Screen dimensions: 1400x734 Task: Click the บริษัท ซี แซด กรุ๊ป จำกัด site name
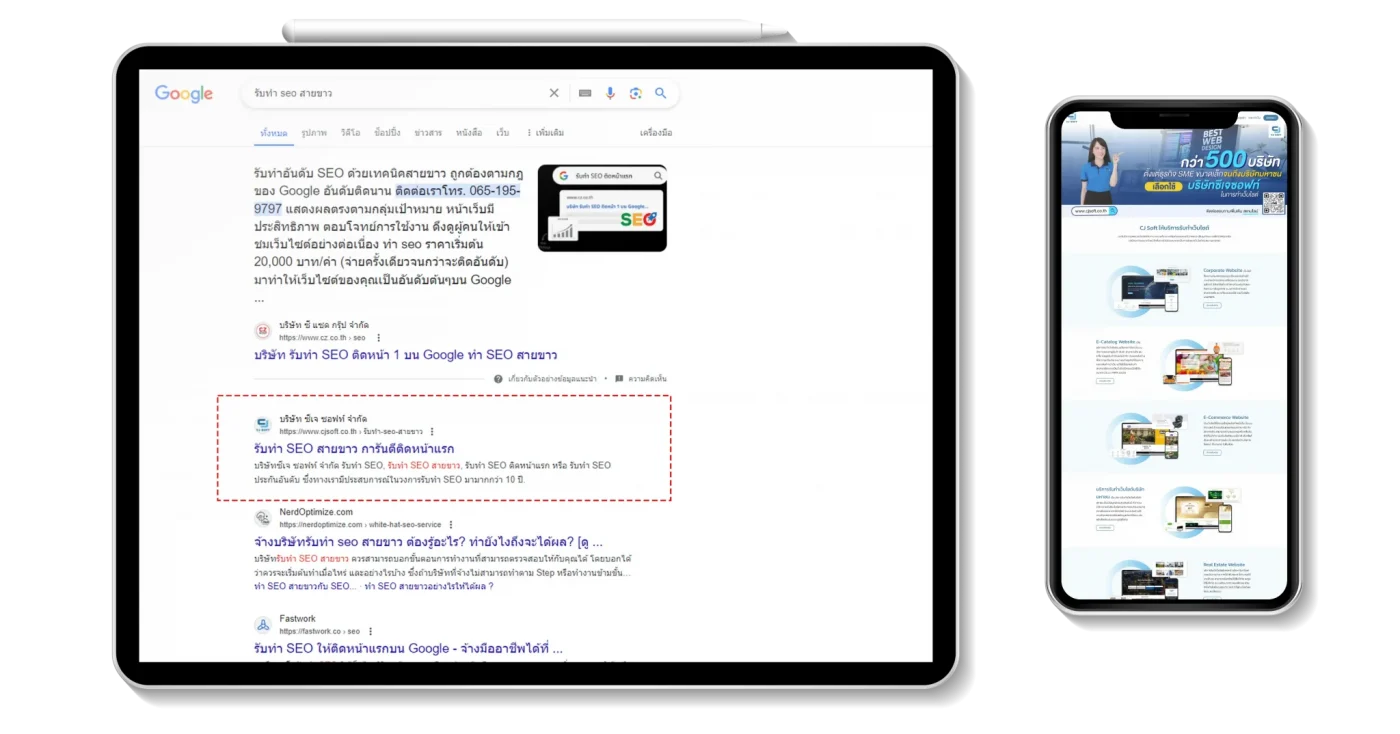point(324,325)
